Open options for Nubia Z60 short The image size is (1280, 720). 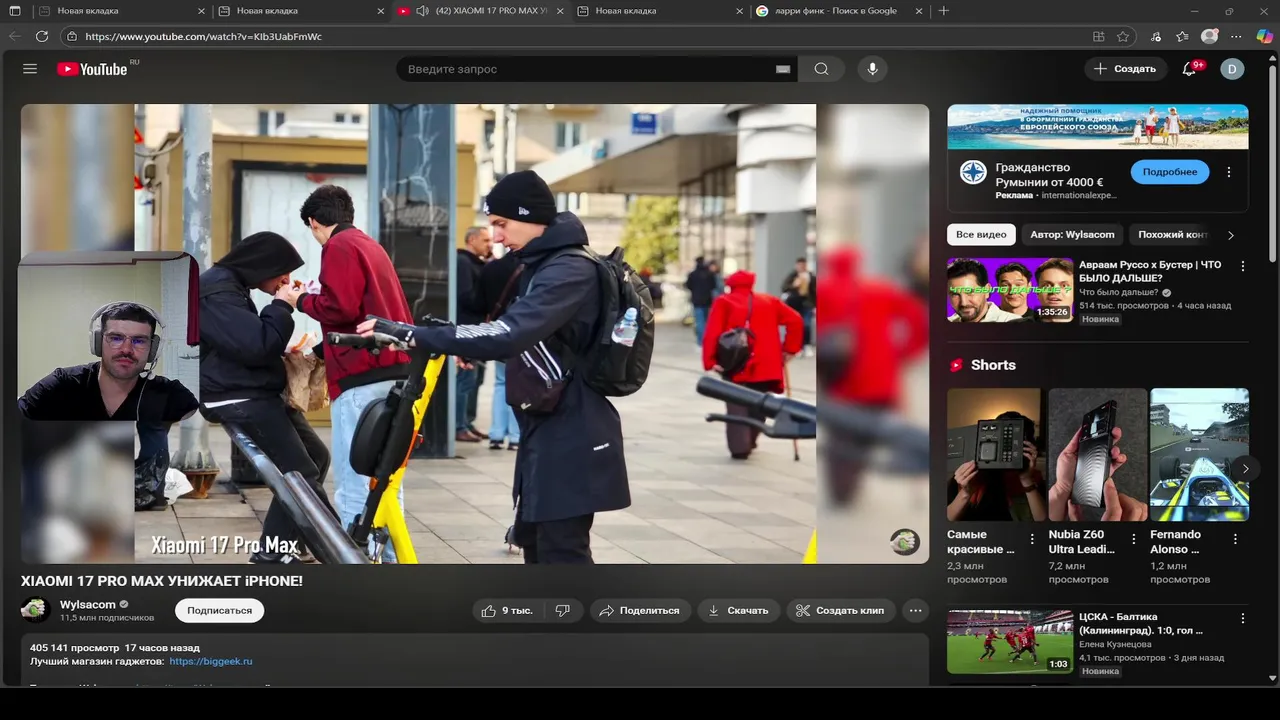coord(1134,539)
